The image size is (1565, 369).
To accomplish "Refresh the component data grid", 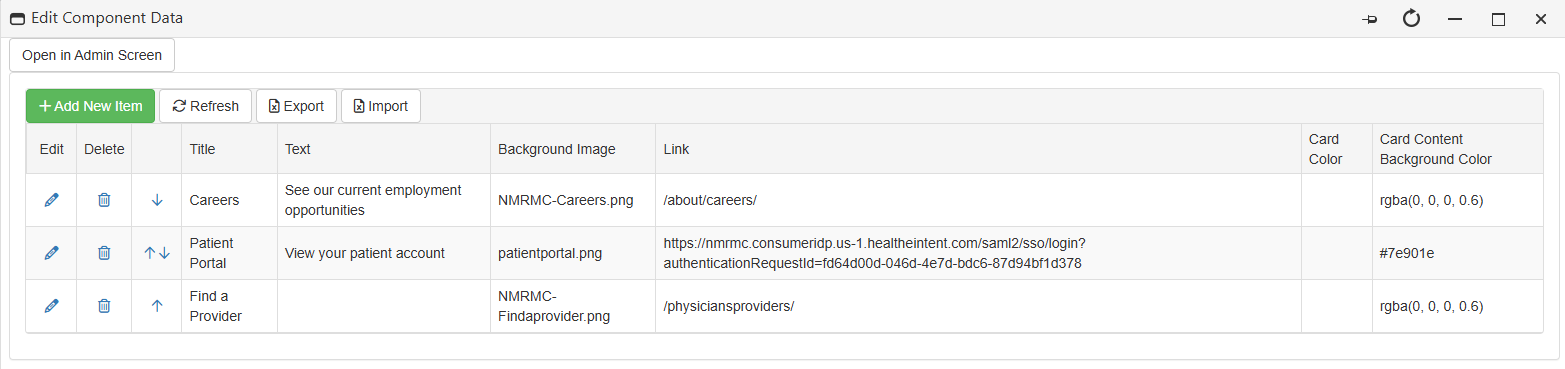I will [x=205, y=106].
